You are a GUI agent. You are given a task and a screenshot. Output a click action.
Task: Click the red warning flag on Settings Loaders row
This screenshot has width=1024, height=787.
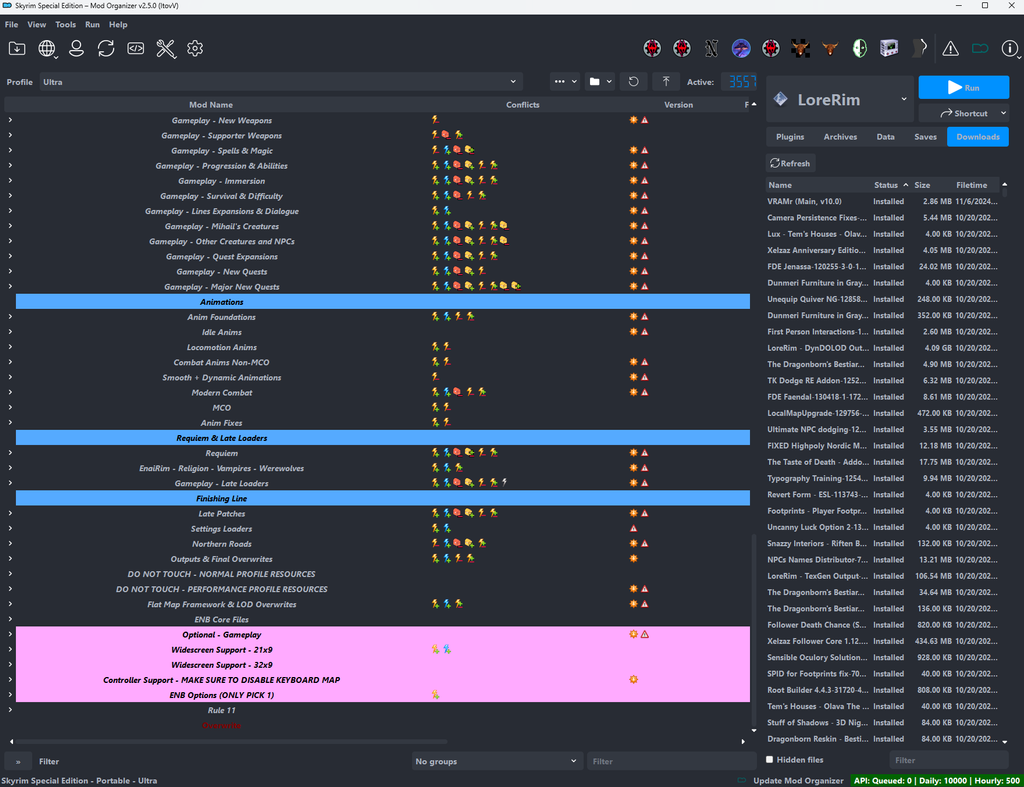(633, 528)
